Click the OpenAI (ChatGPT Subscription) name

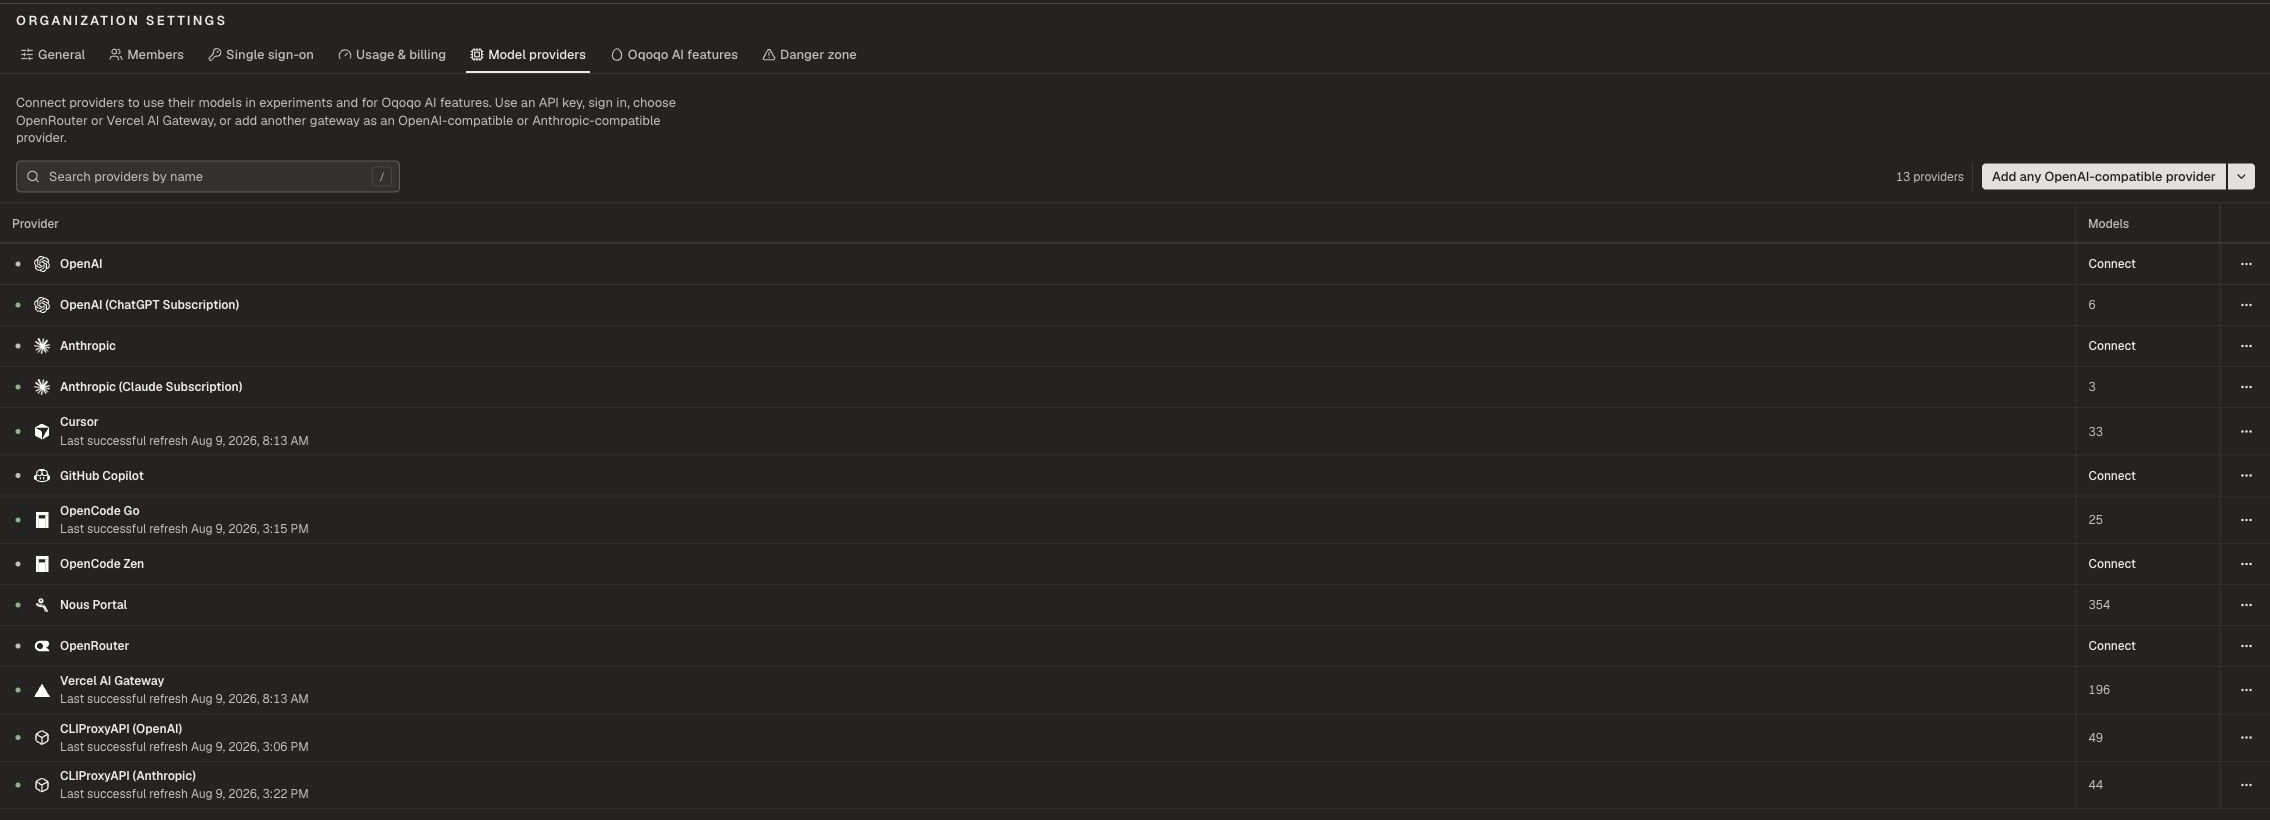(x=149, y=305)
